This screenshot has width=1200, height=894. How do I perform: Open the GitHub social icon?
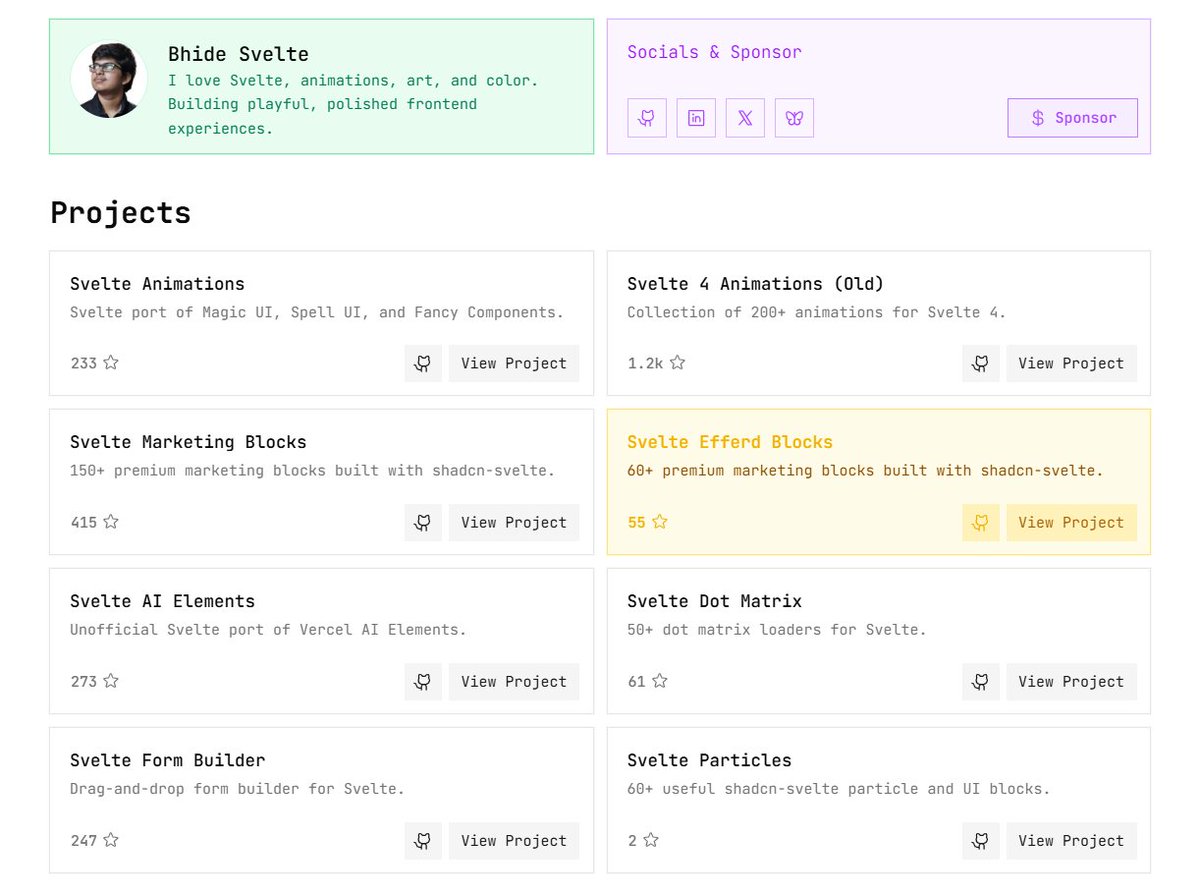tap(647, 118)
